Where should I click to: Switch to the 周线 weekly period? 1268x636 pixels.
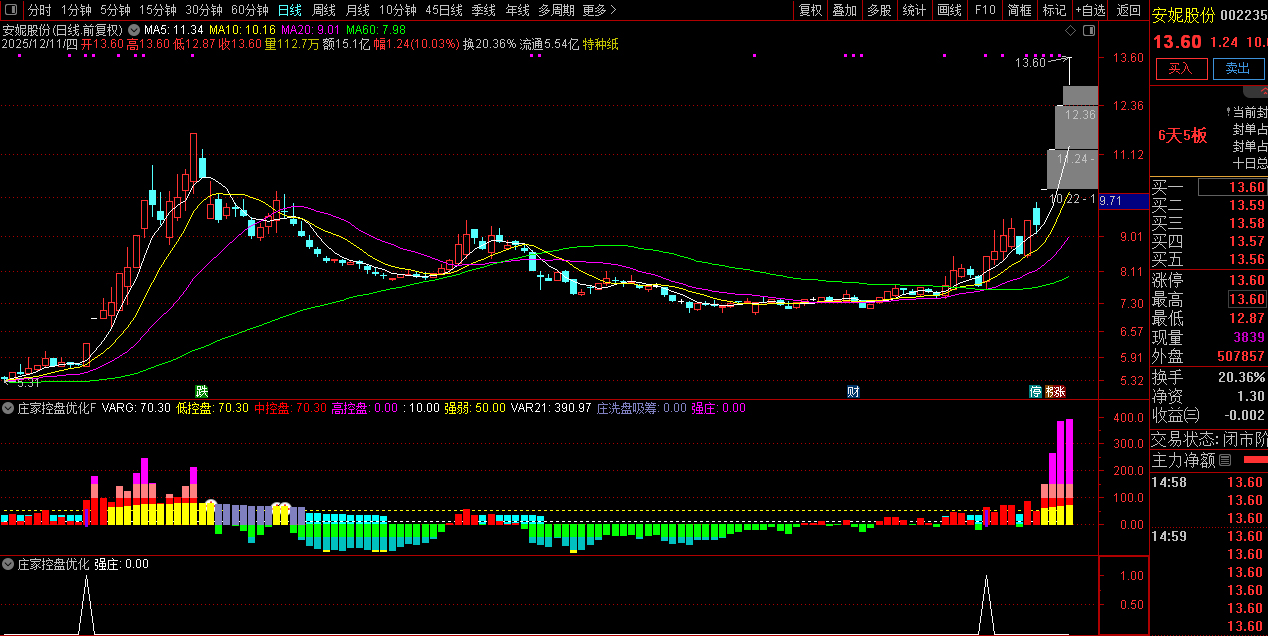click(x=323, y=10)
